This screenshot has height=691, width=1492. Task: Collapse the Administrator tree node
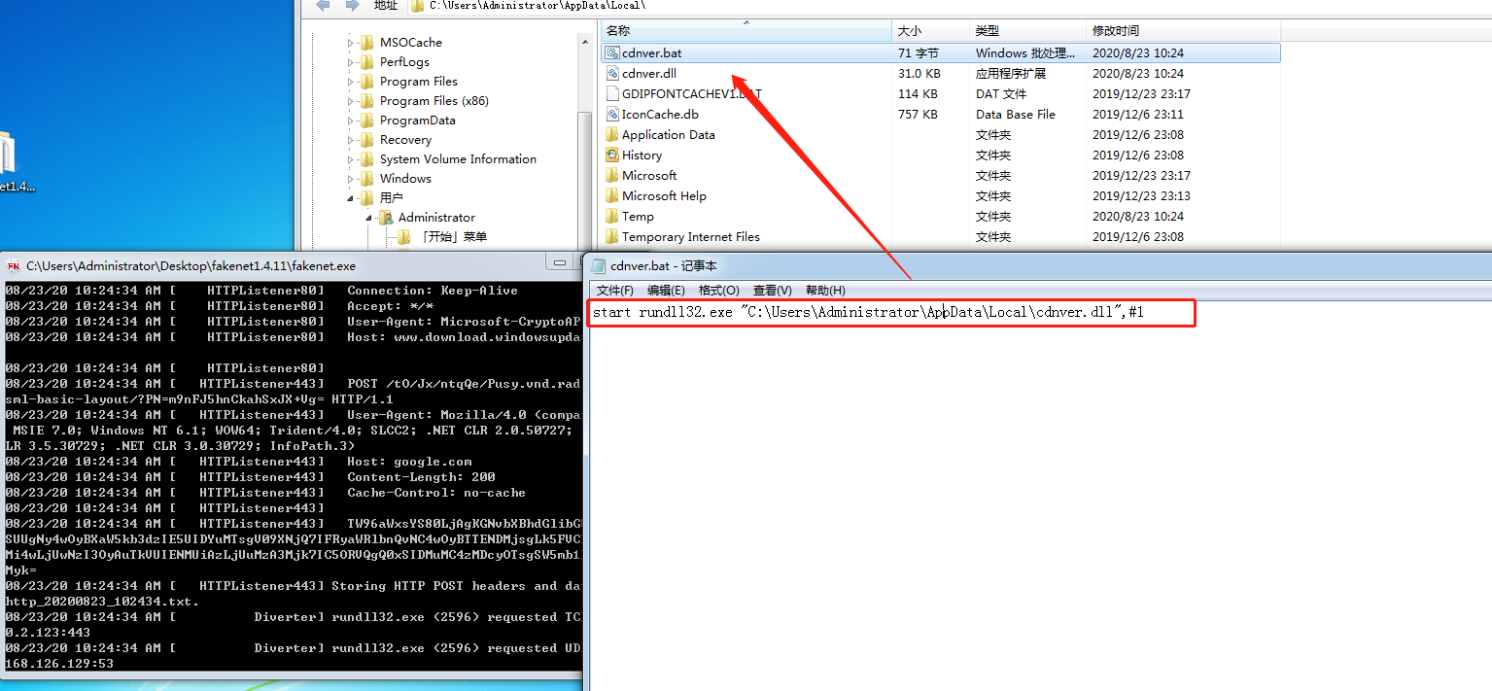369,218
